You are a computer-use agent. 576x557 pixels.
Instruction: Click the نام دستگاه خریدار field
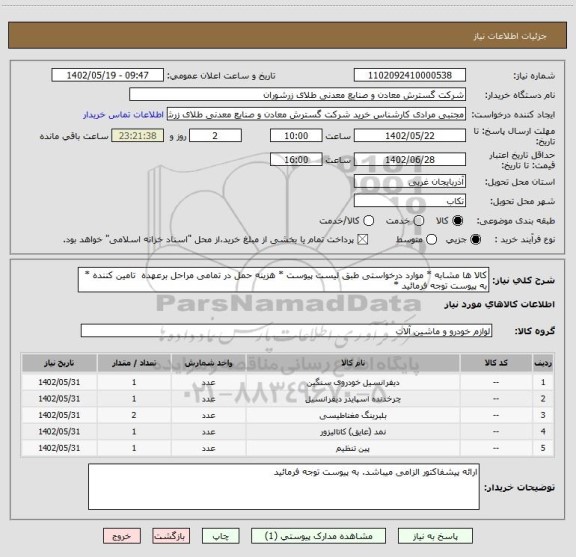pos(298,94)
